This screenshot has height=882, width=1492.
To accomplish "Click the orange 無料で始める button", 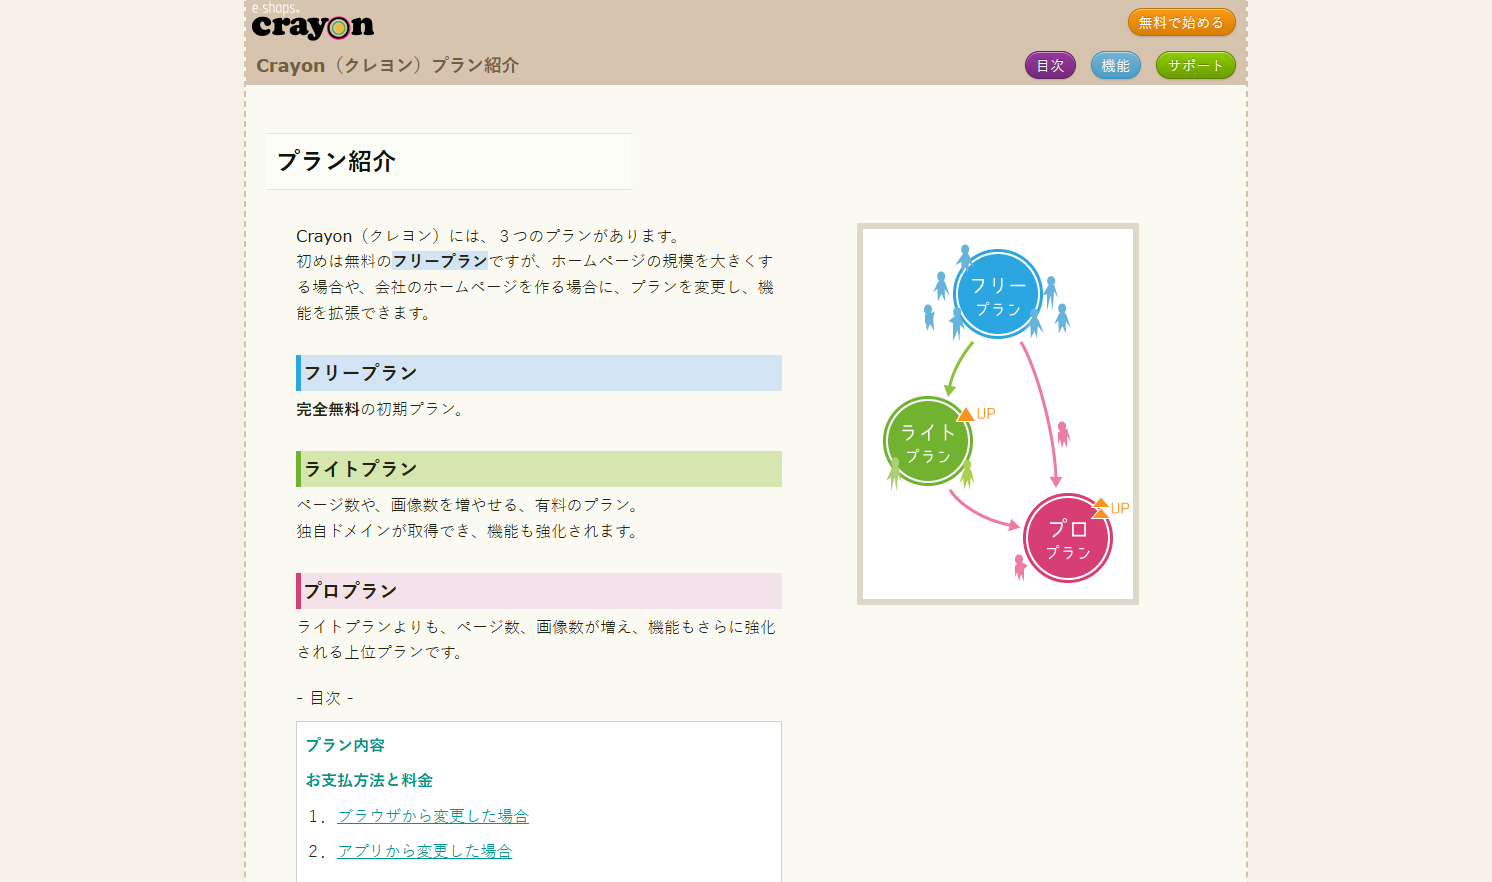I will (1183, 21).
